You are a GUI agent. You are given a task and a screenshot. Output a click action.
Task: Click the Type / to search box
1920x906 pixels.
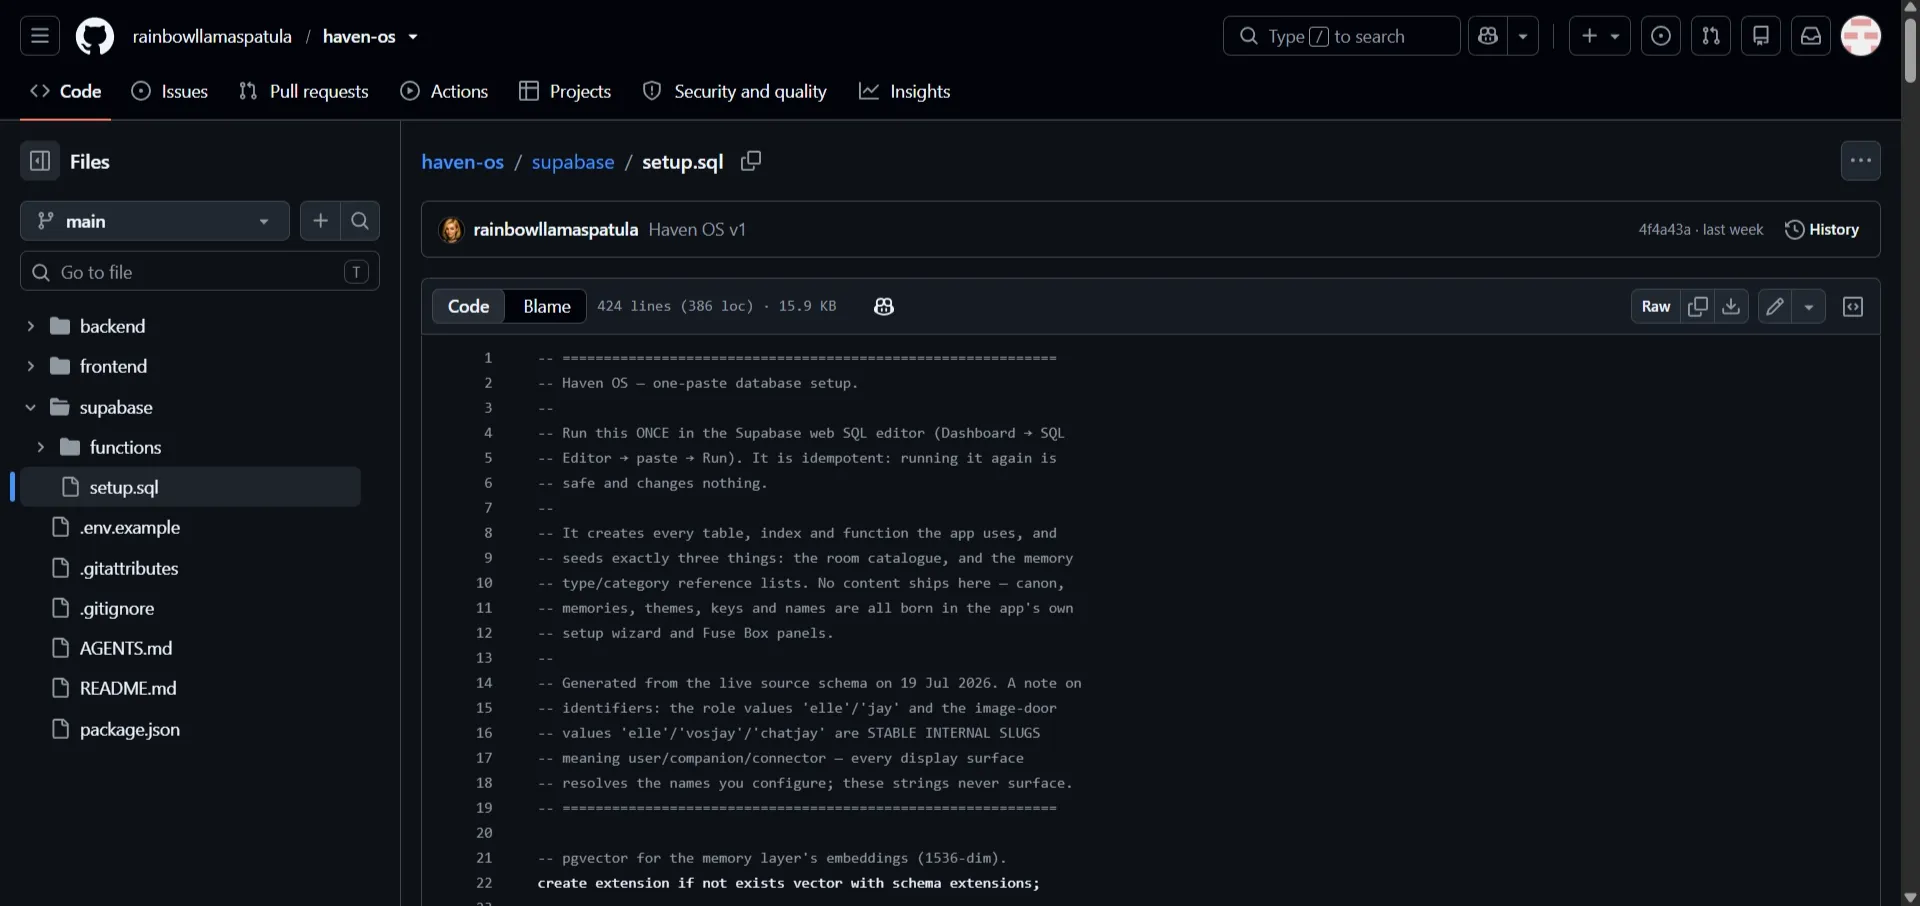(x=1342, y=36)
